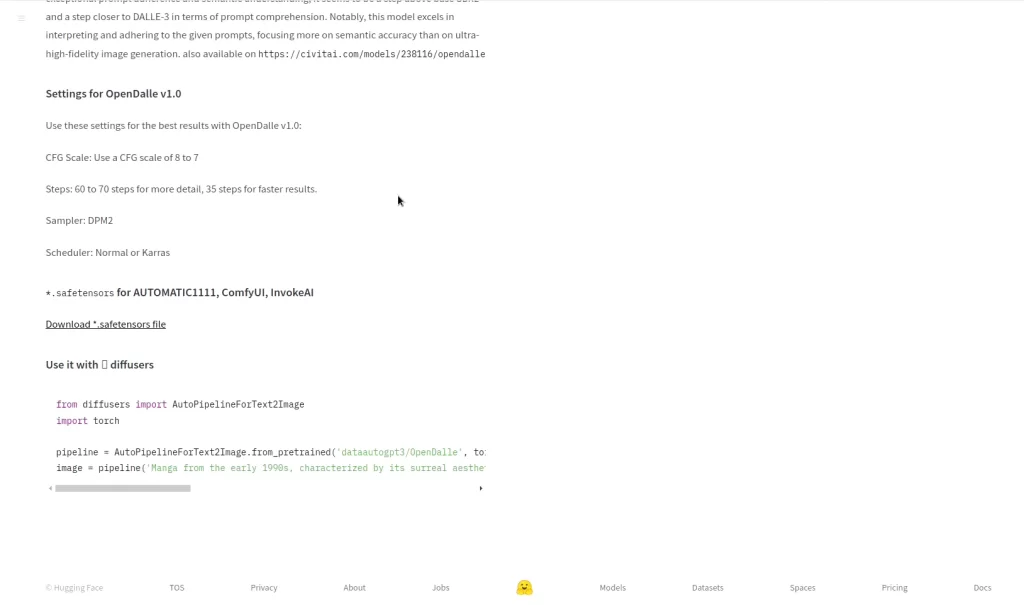This screenshot has width=1024, height=605.
Task: Click the *.safetensors for AUTOMATIC1111 heading
Action: [x=179, y=293]
